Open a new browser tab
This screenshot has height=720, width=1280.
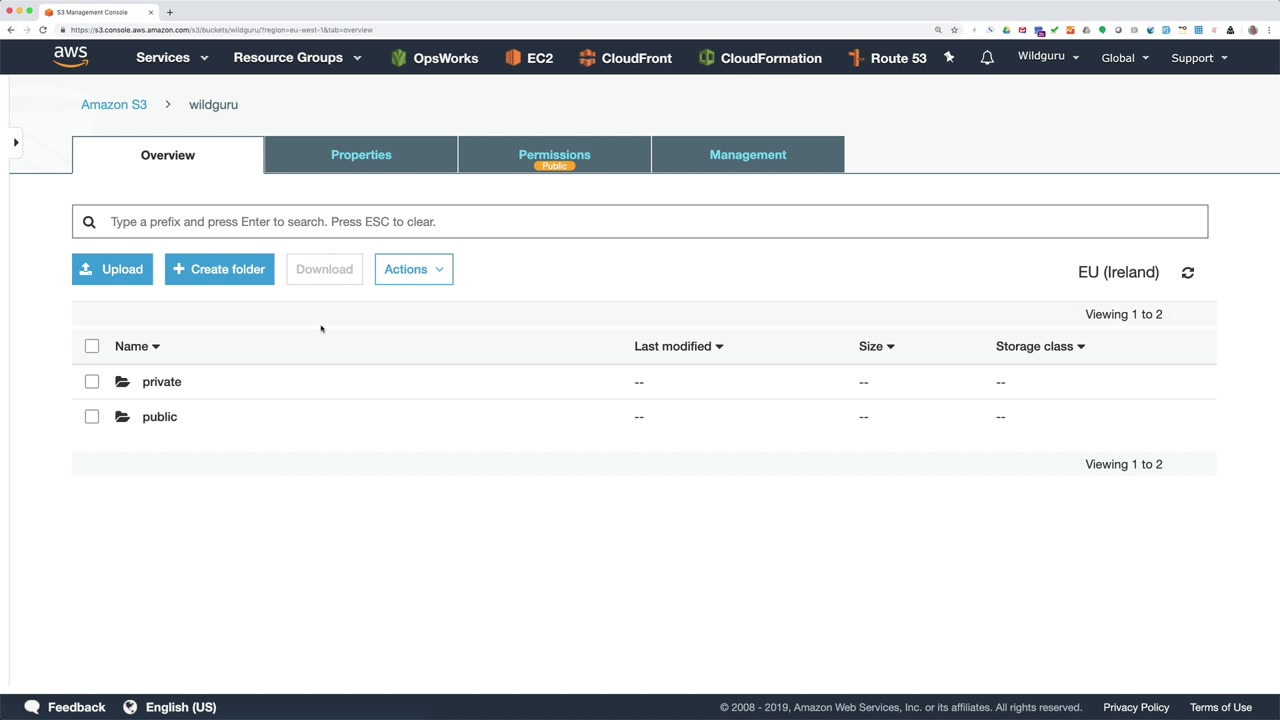[x=170, y=12]
